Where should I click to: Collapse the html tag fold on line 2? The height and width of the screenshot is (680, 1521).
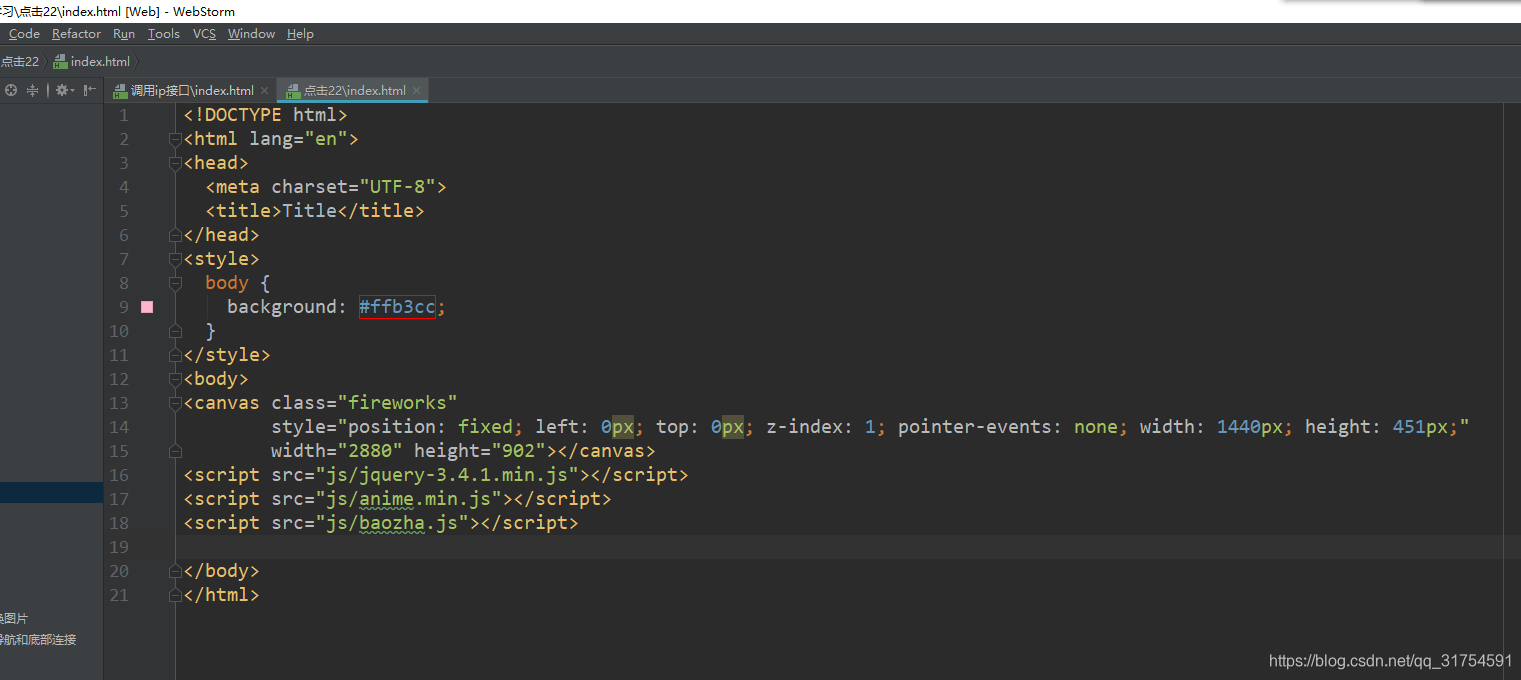pyautogui.click(x=175, y=139)
